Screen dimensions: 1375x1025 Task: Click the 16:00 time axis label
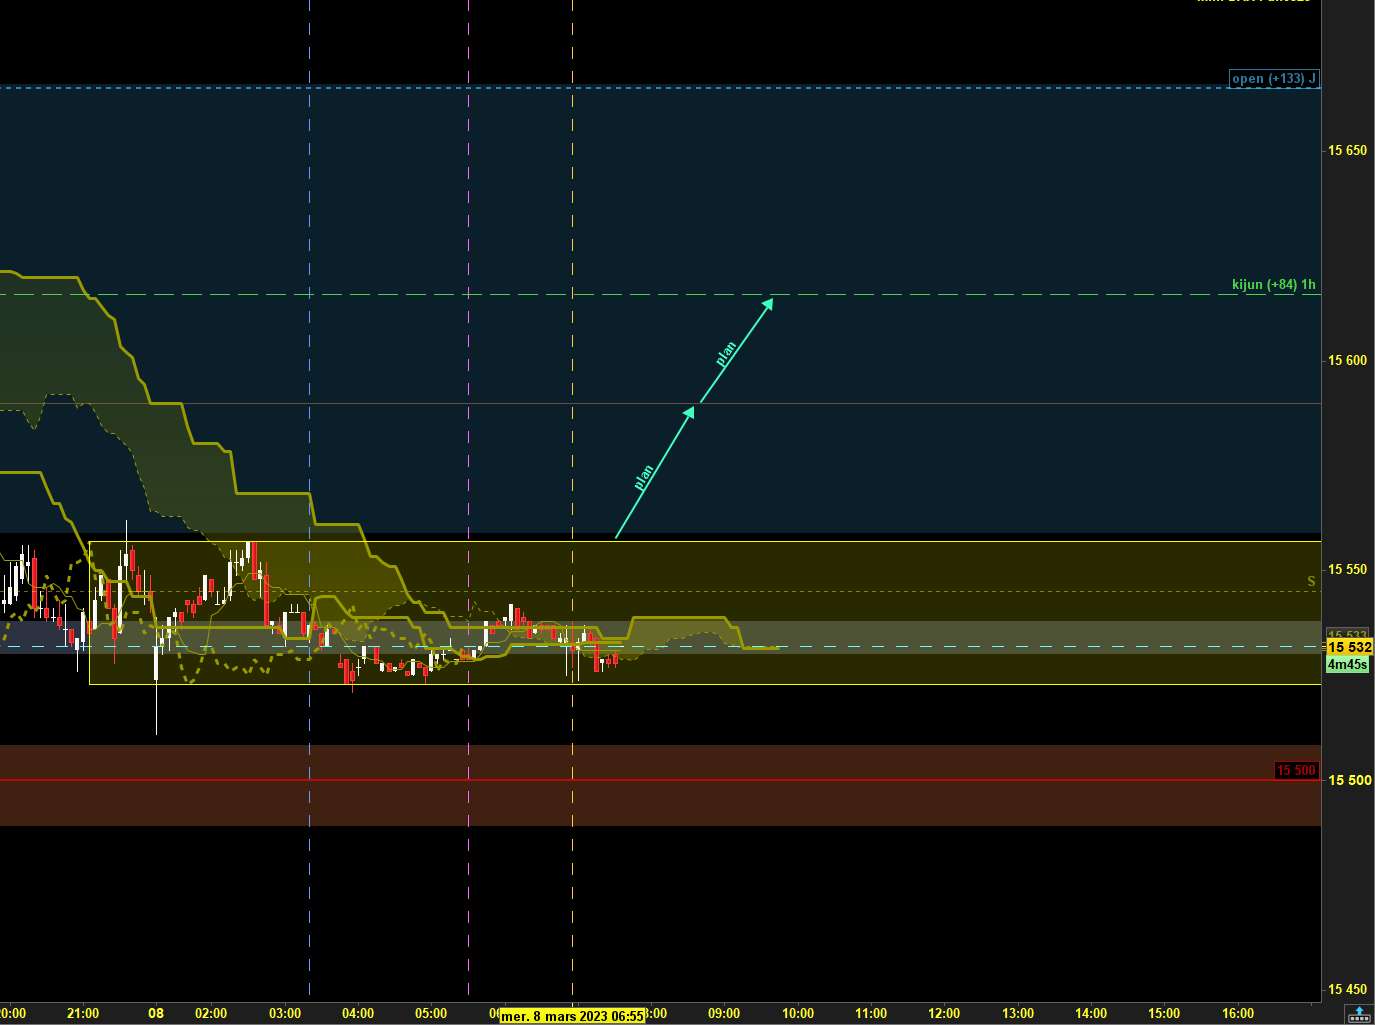click(1238, 1013)
